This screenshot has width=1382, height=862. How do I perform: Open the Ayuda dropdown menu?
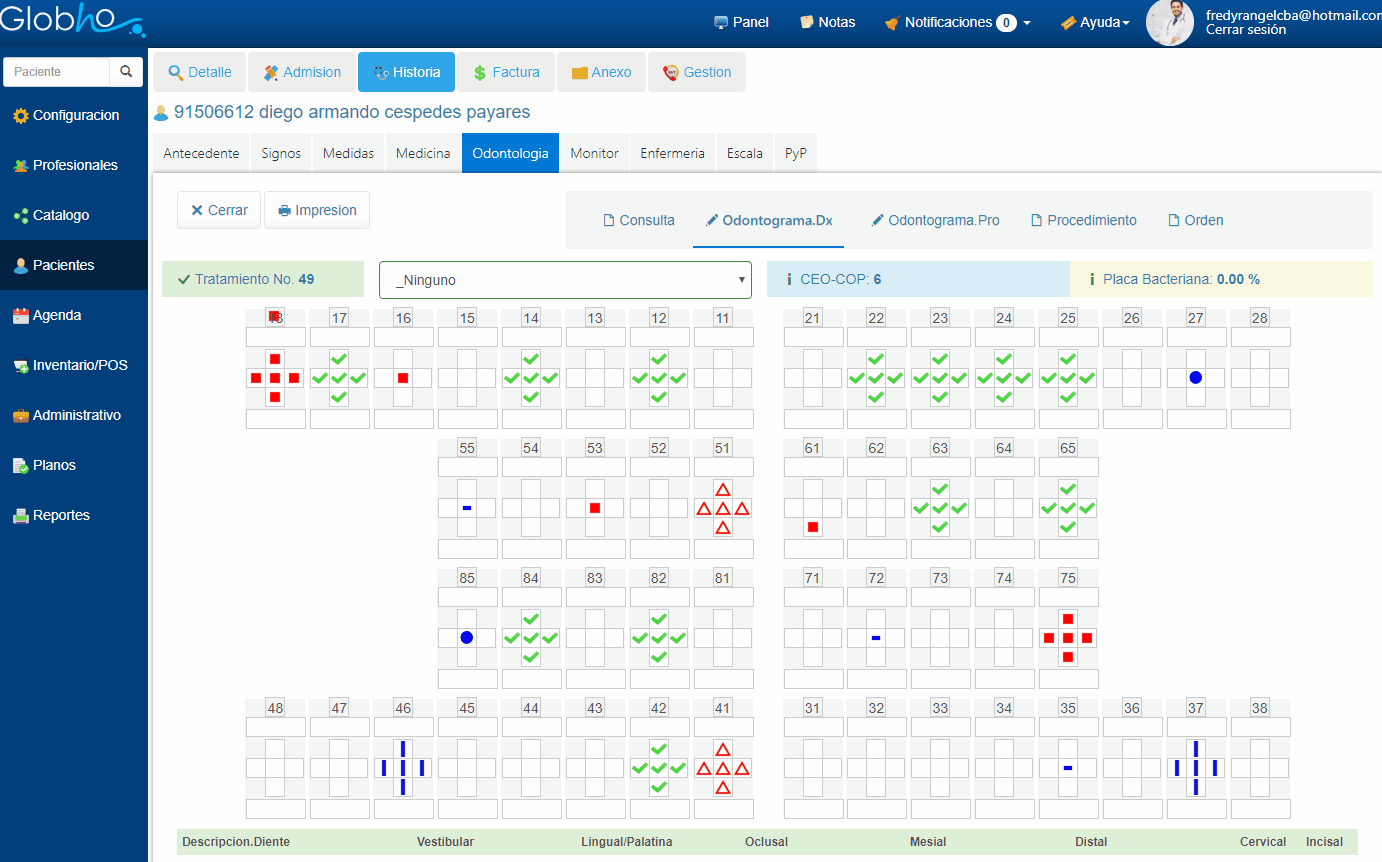click(x=1095, y=22)
